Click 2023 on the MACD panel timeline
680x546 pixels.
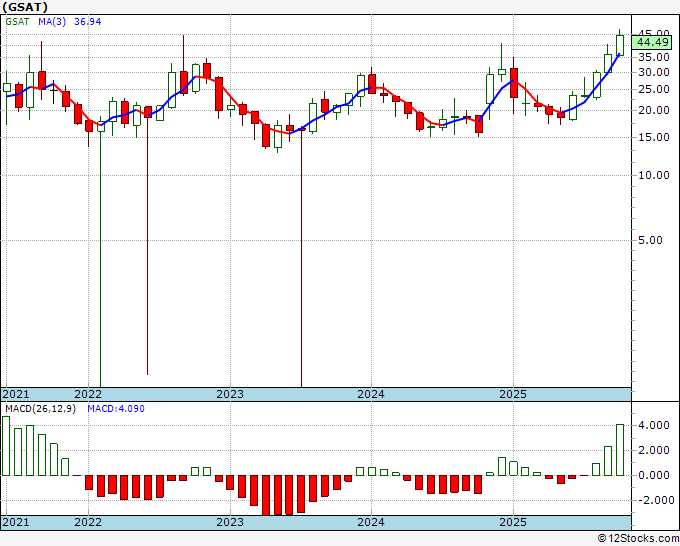click(x=230, y=522)
